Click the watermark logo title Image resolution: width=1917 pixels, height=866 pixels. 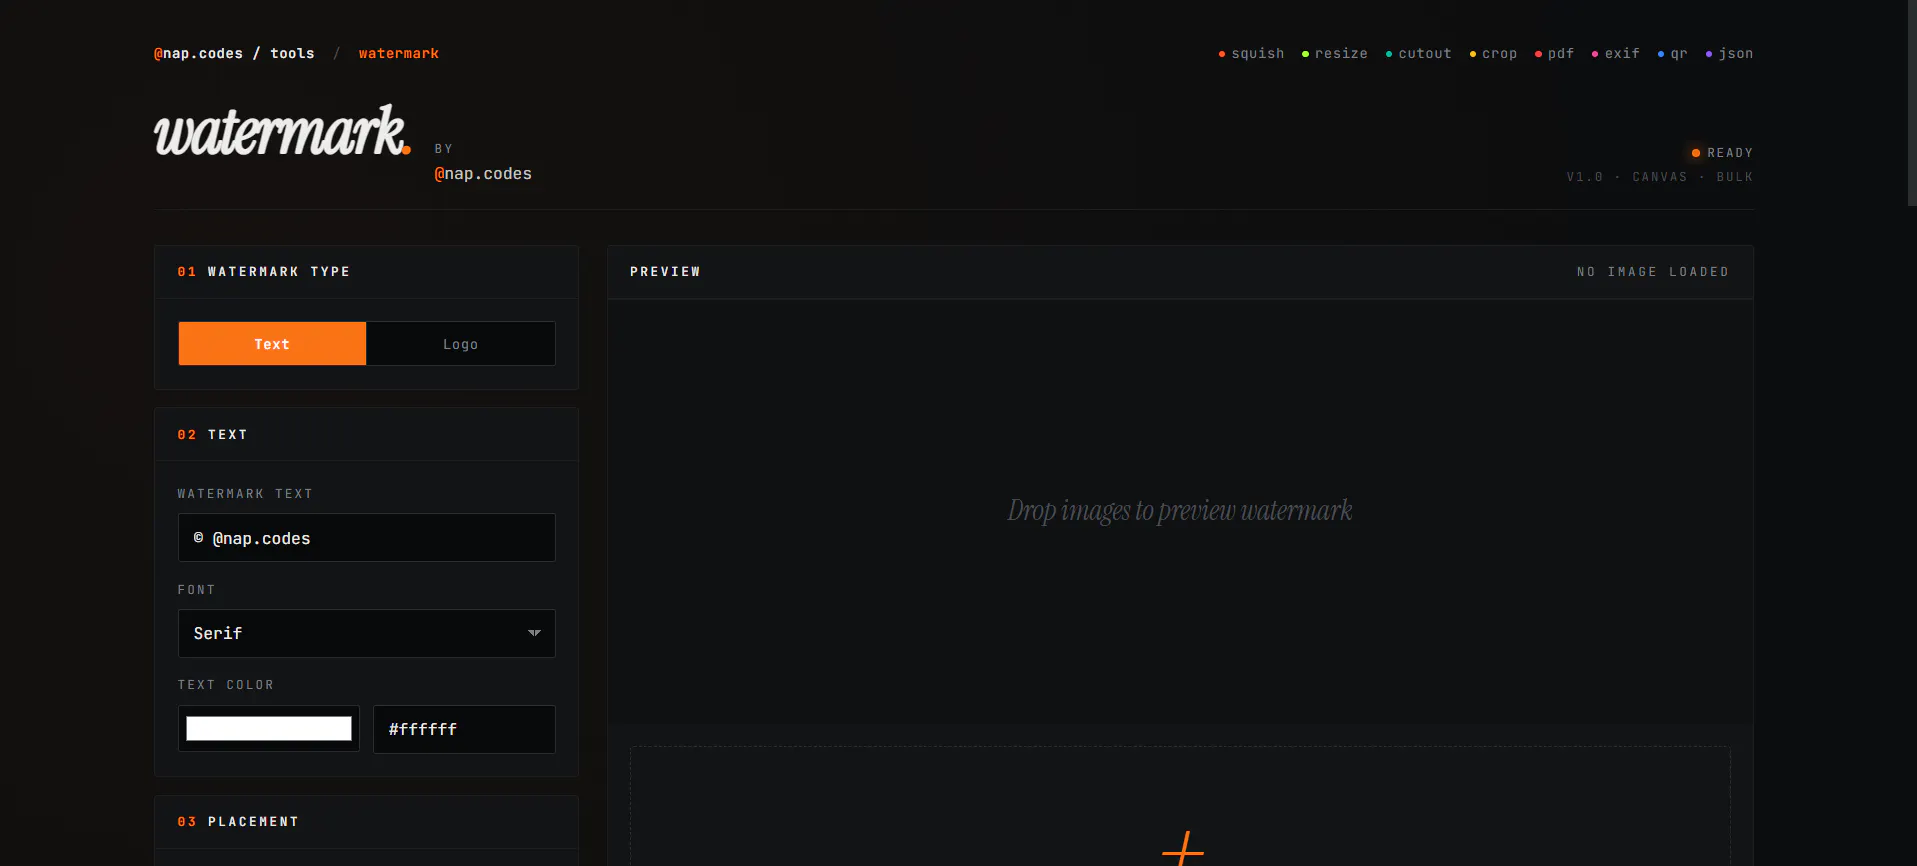pyautogui.click(x=282, y=131)
